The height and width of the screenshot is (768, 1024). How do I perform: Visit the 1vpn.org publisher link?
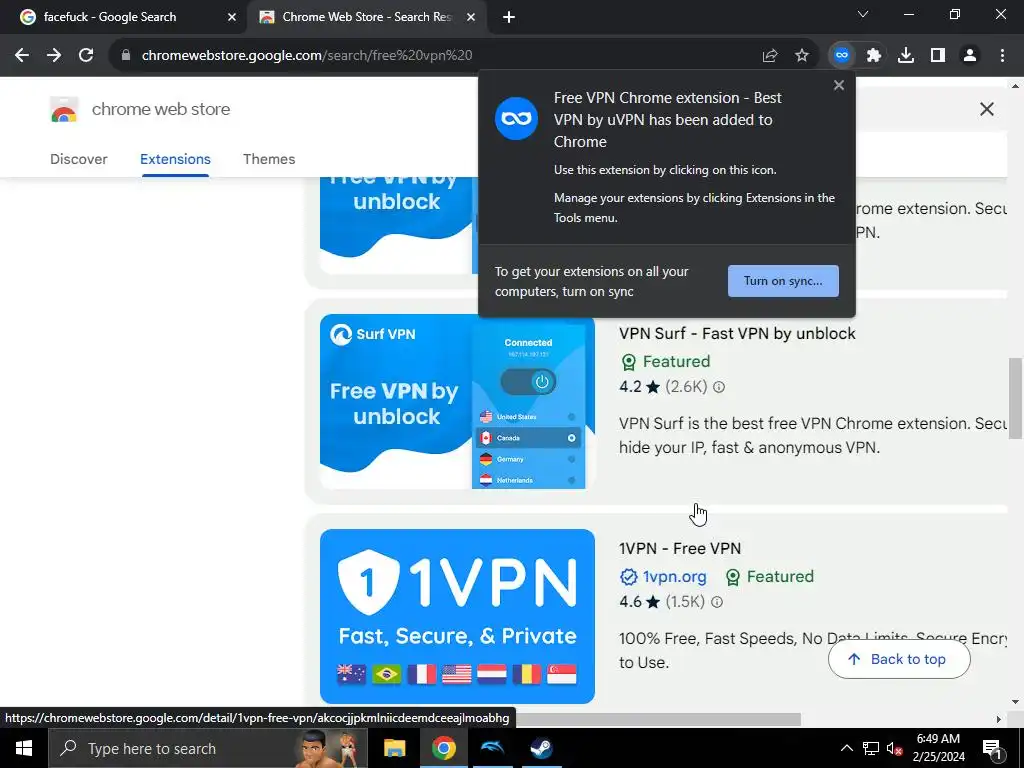click(674, 577)
